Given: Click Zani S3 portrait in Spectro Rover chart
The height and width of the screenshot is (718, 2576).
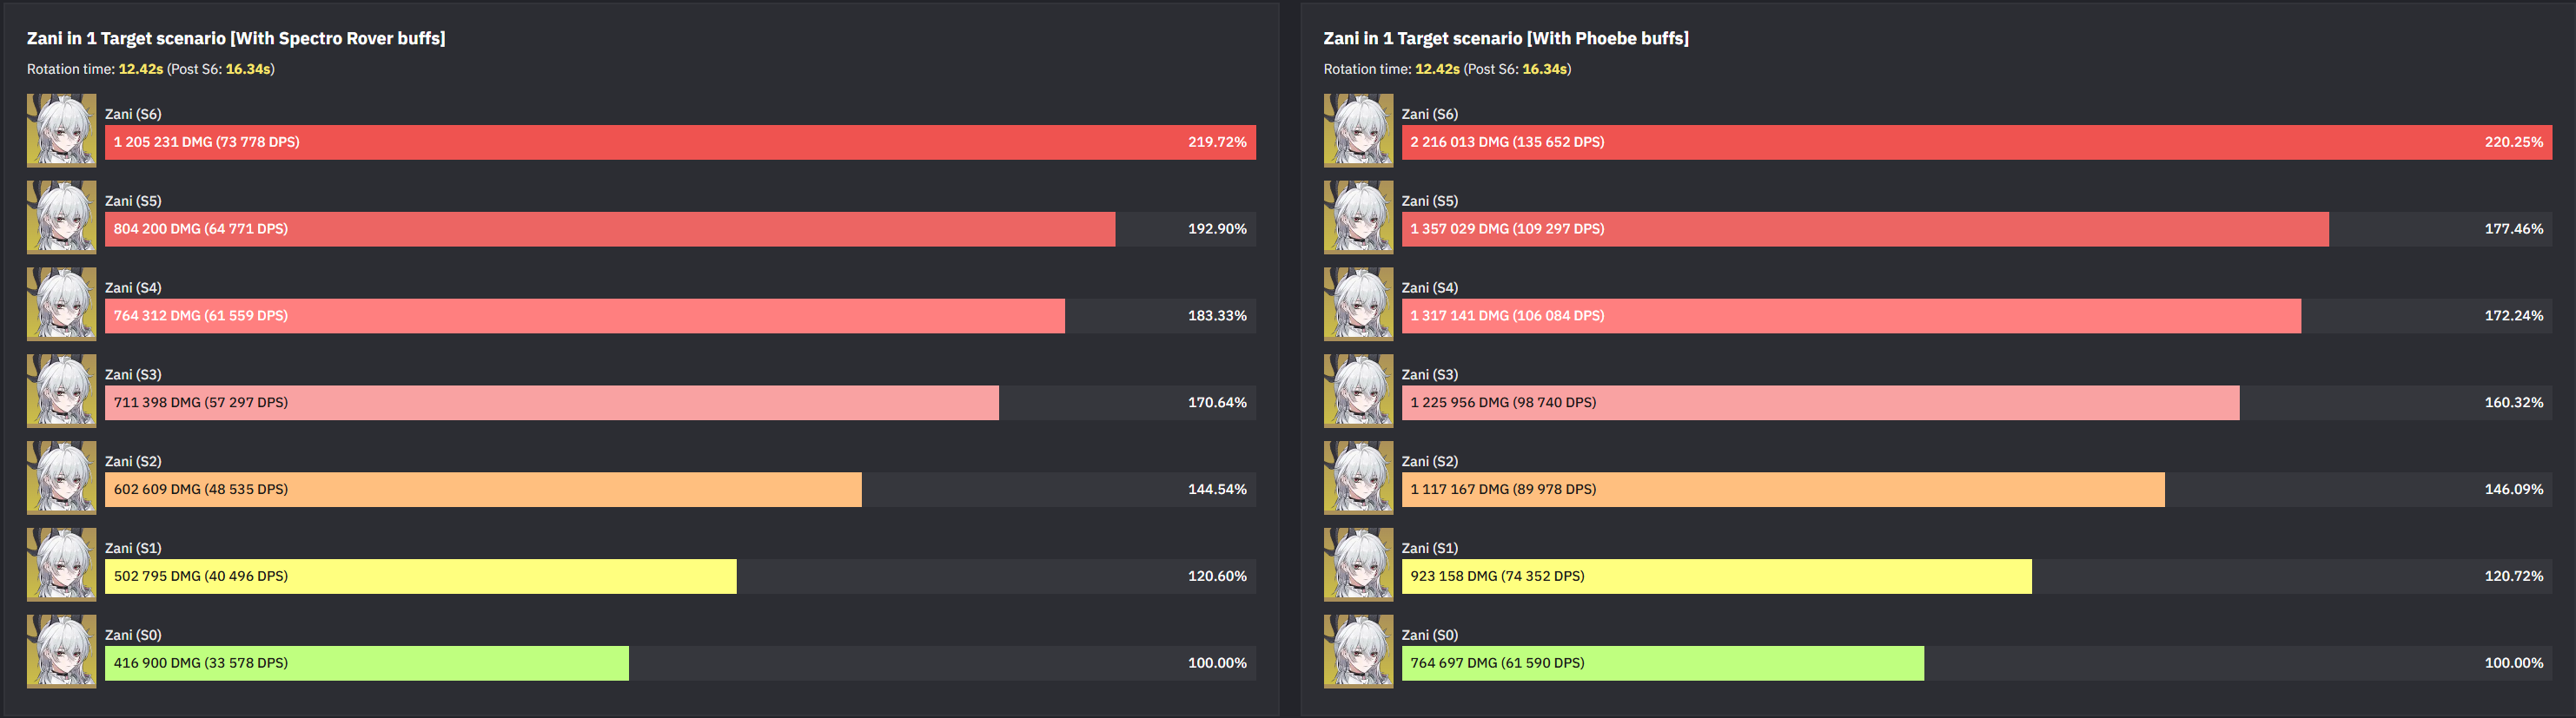Looking at the screenshot, I should click(61, 391).
